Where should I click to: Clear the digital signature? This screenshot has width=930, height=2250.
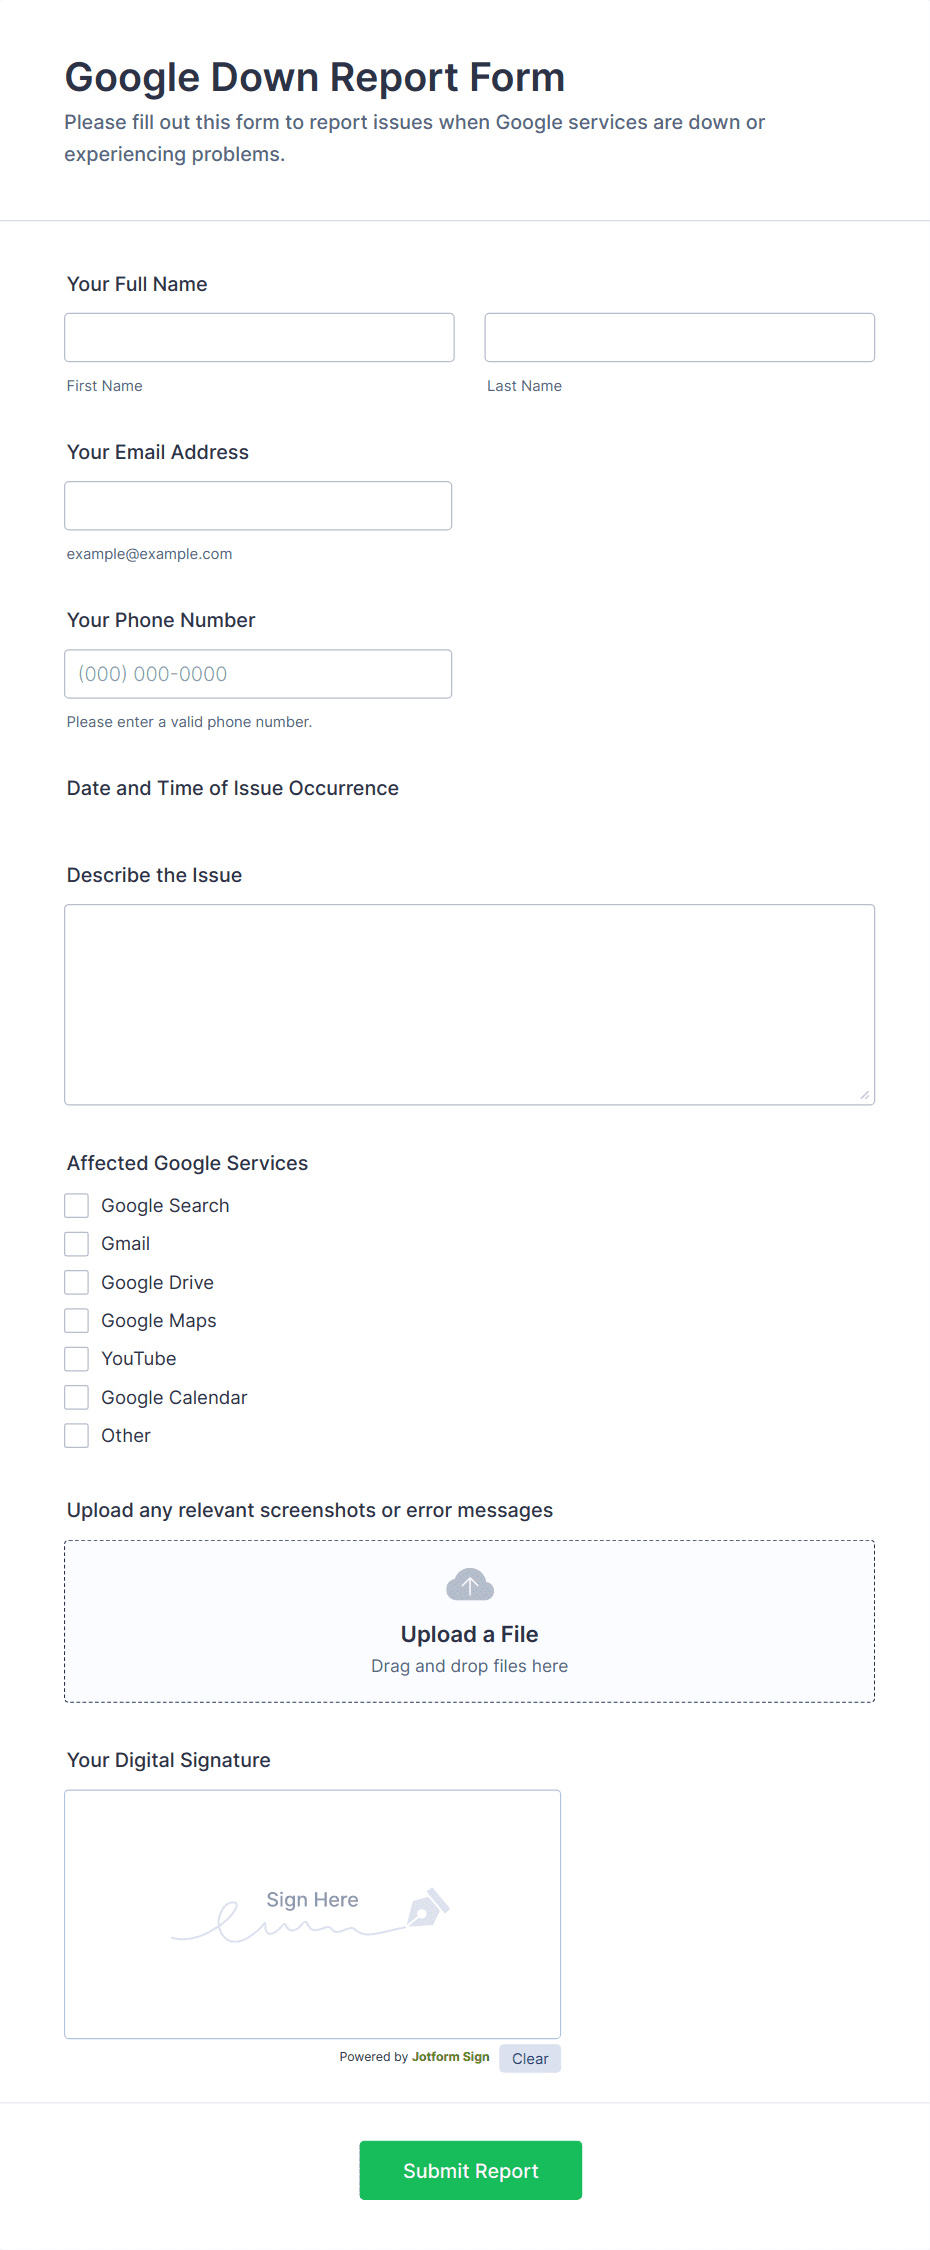click(x=530, y=2059)
